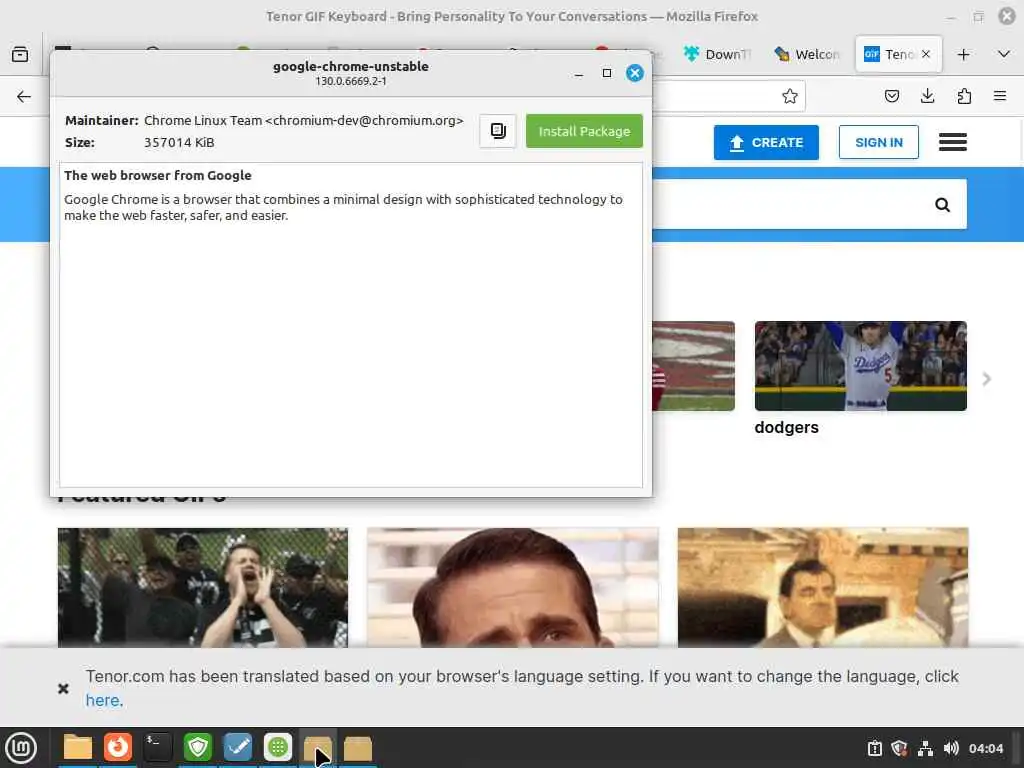Viewport: 1024px width, 768px height.
Task: Click the 'here' language link
Action: 103,701
